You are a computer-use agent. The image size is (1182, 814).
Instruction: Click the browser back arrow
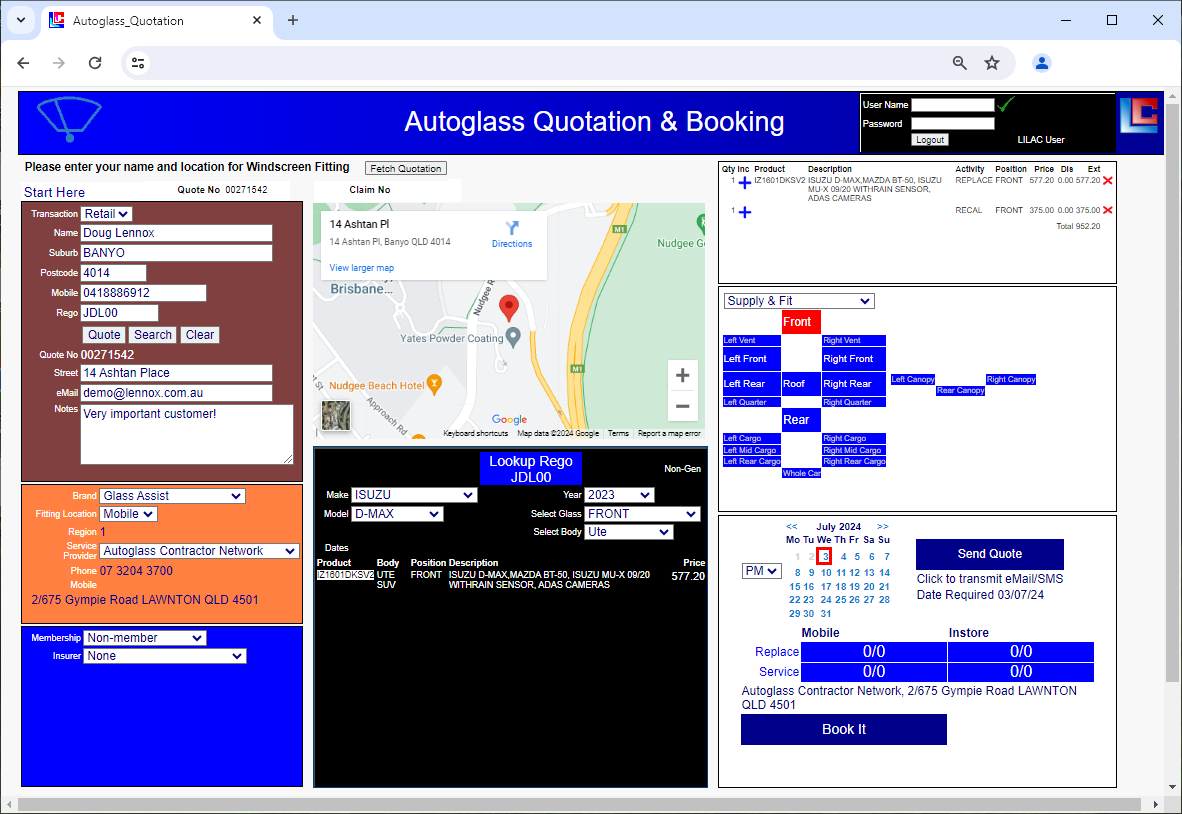(23, 63)
